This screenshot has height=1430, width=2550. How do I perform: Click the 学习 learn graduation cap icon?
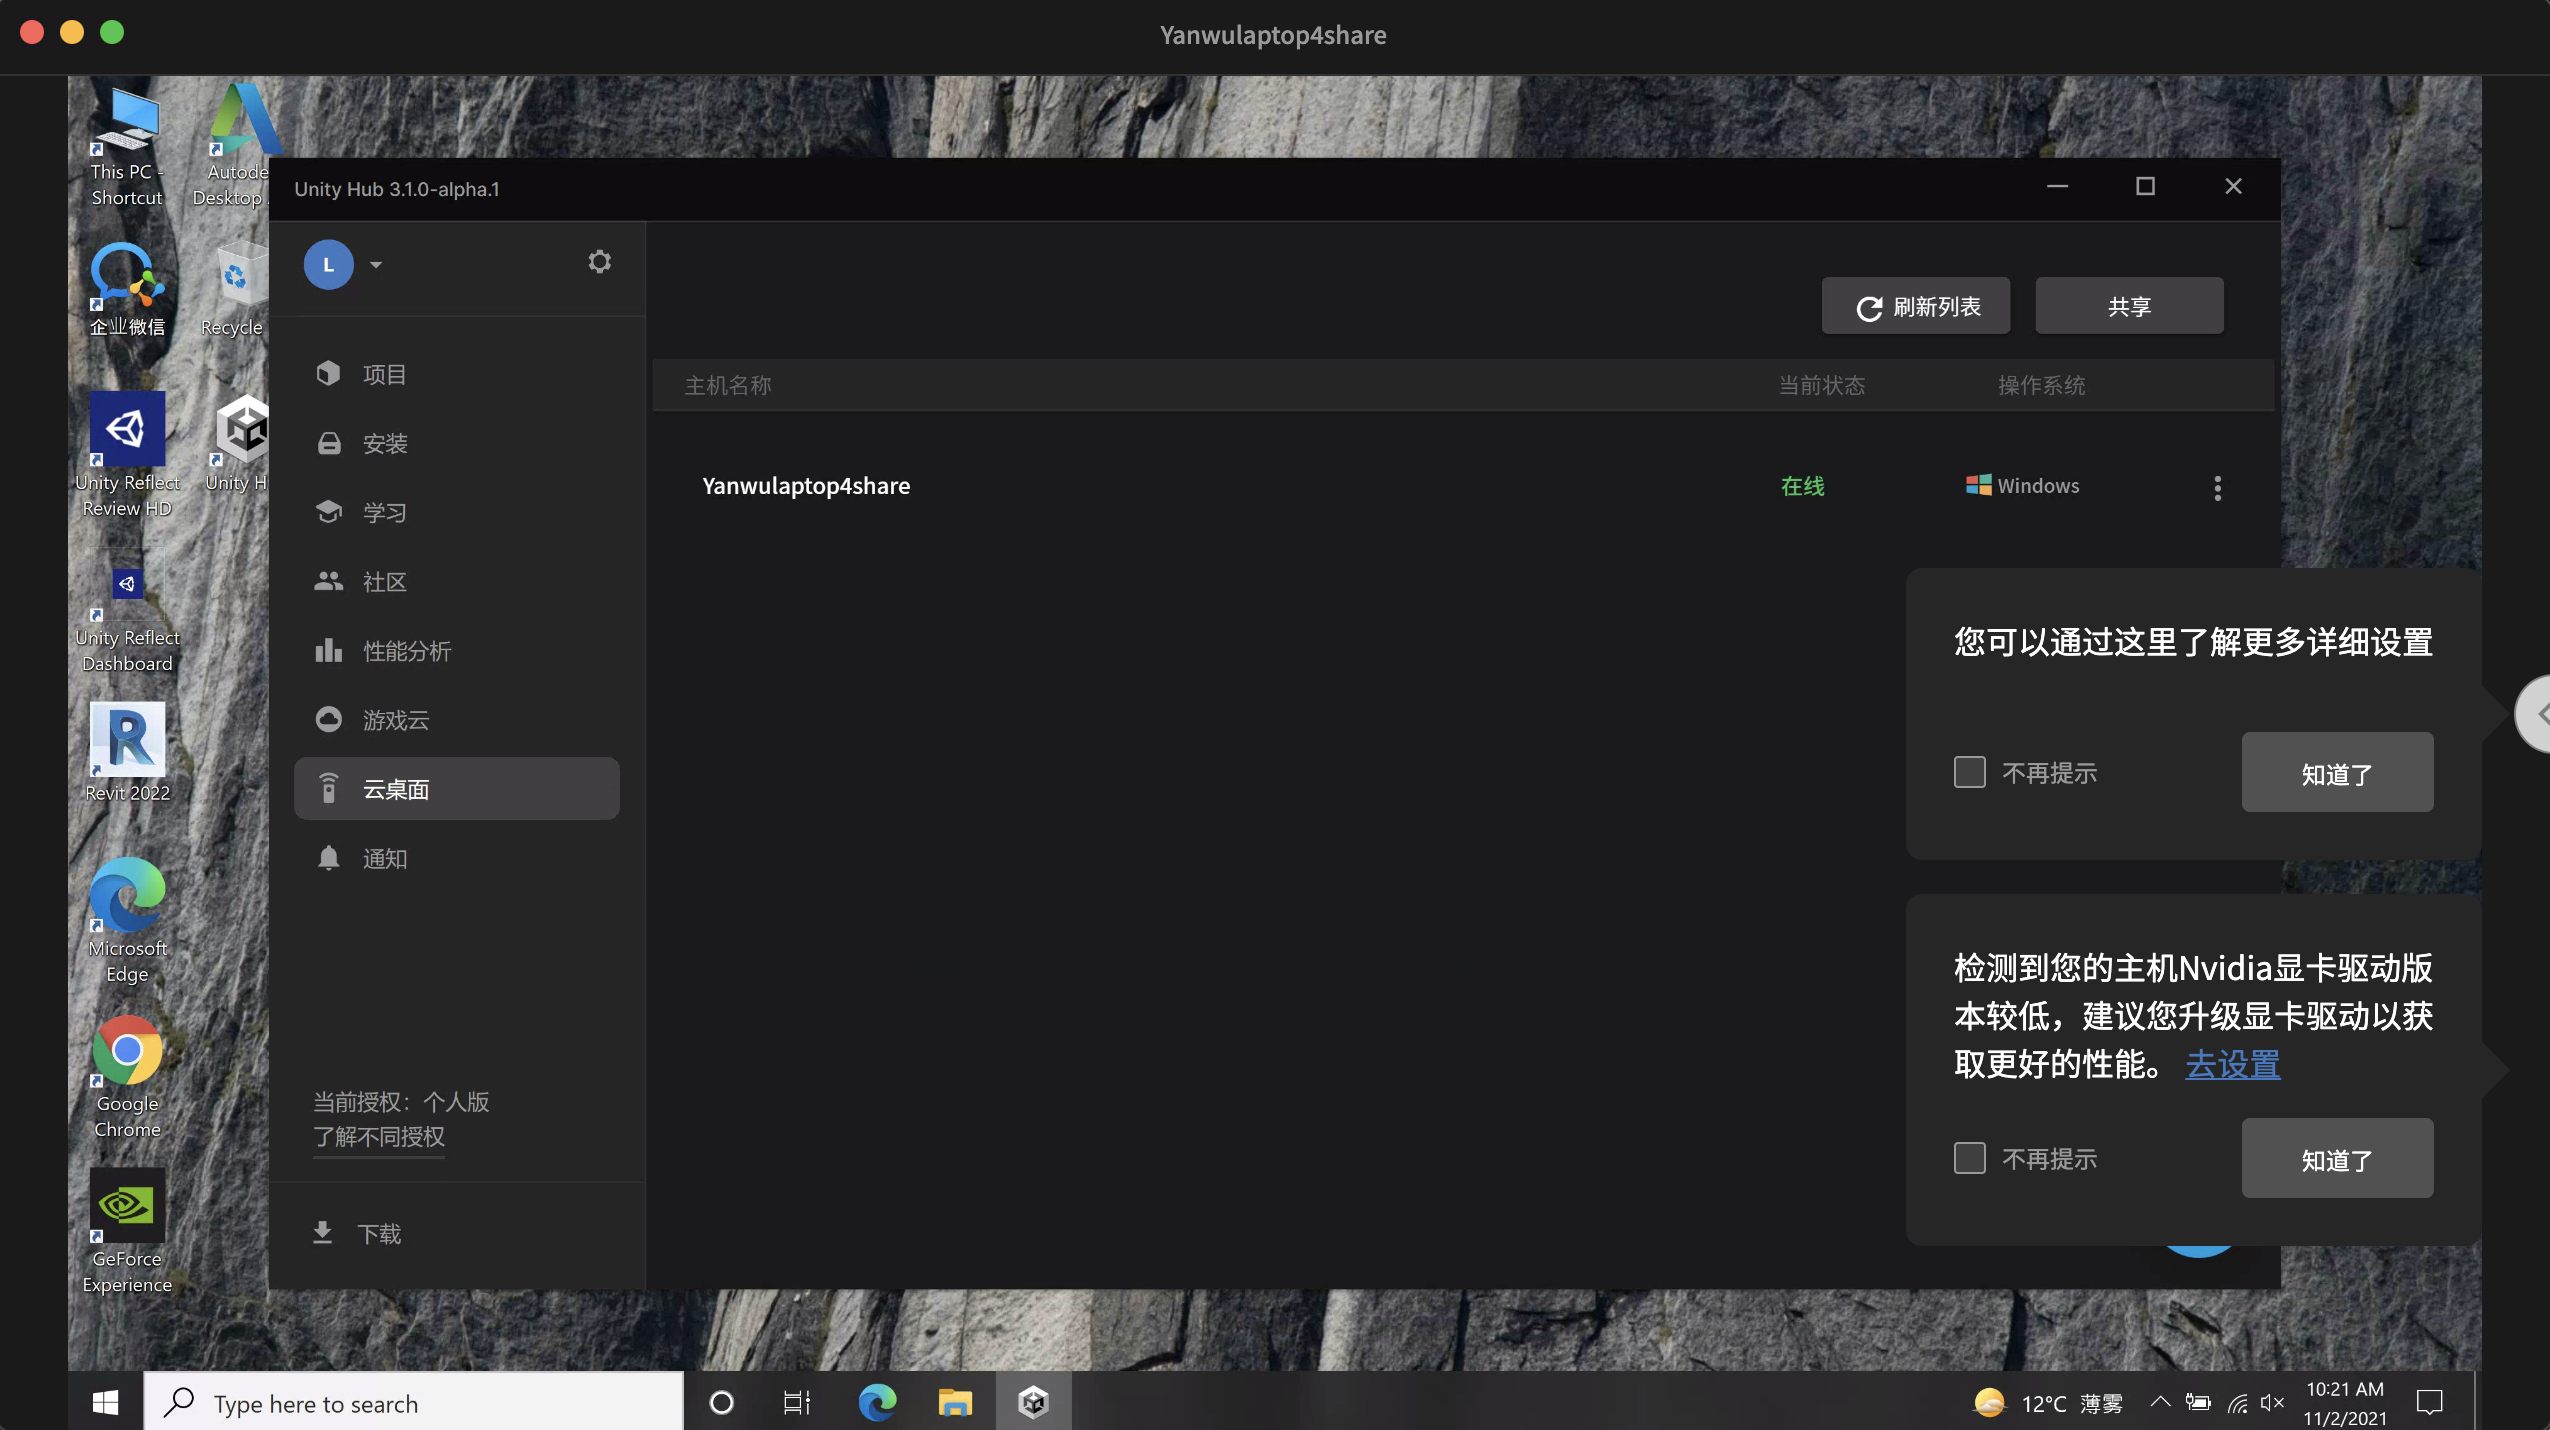[328, 512]
